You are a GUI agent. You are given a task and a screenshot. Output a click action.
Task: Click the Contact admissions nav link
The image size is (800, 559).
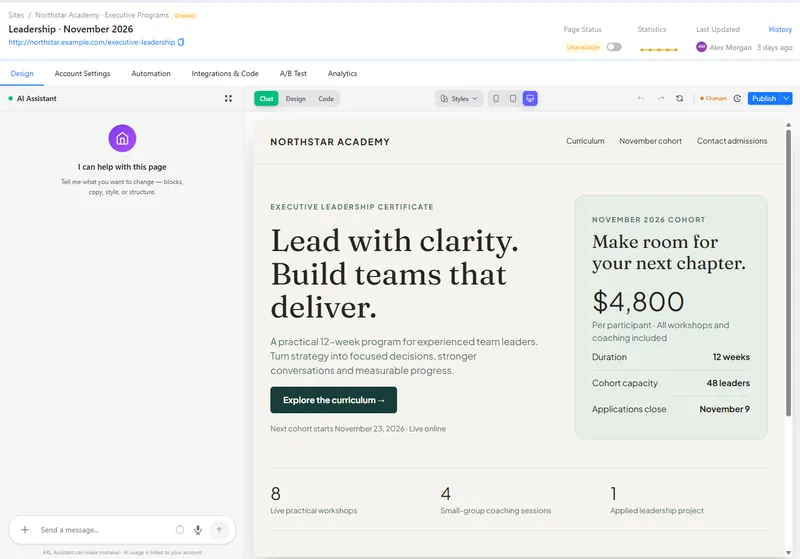(732, 141)
